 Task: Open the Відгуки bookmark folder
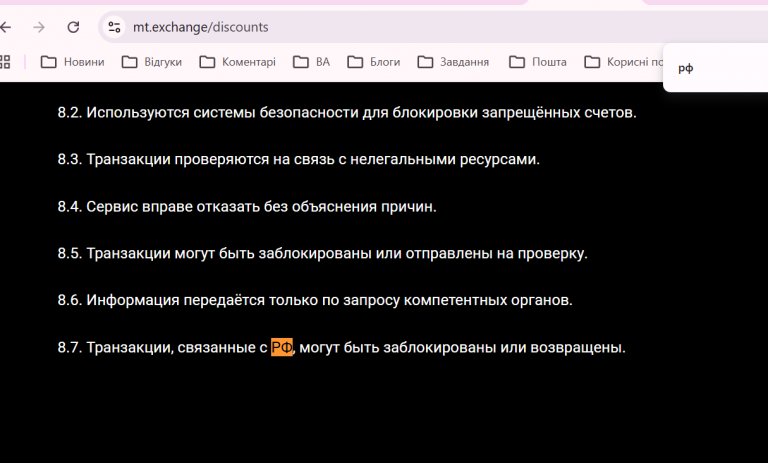pos(152,62)
